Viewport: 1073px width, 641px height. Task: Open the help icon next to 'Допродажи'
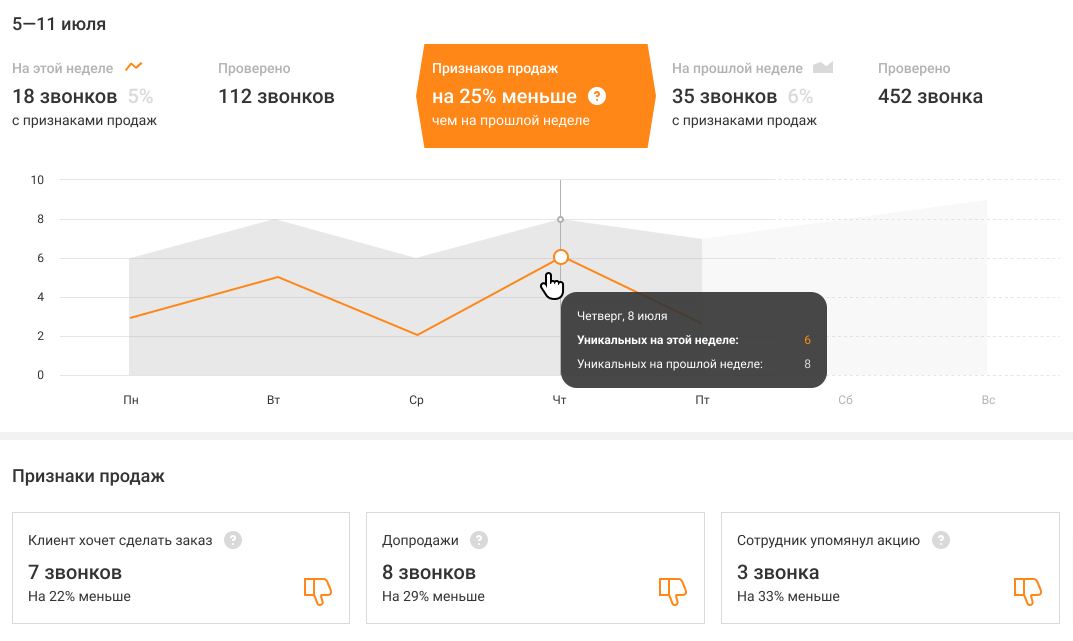(479, 540)
